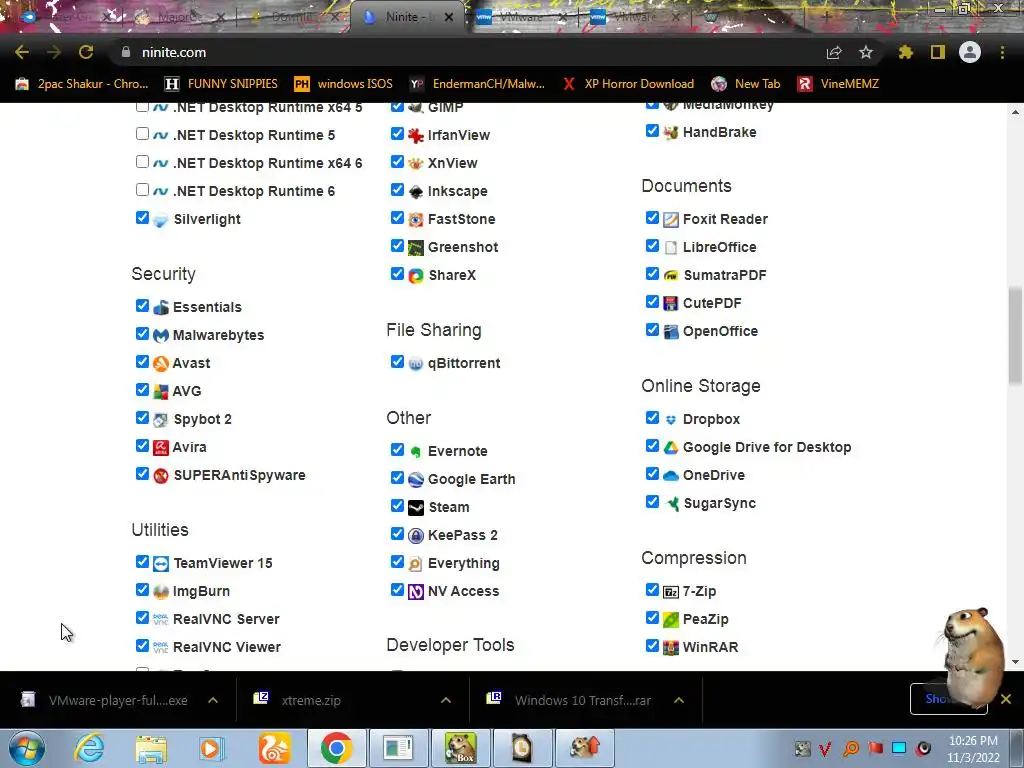Image resolution: width=1024 pixels, height=768 pixels.
Task: Bookmark this page with the star icon
Action: click(x=866, y=52)
